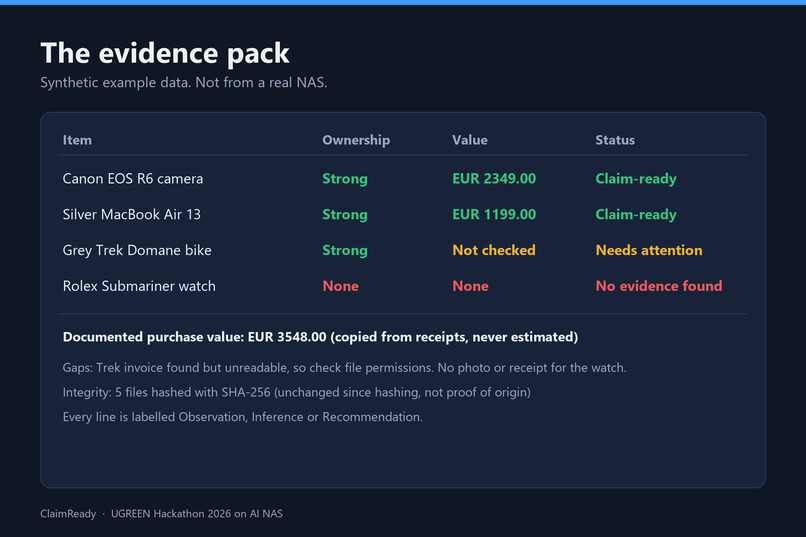Click 'Strong' ownership in the Canon EOS R6 row
Viewport: 806px width, 537px height.
(345, 179)
